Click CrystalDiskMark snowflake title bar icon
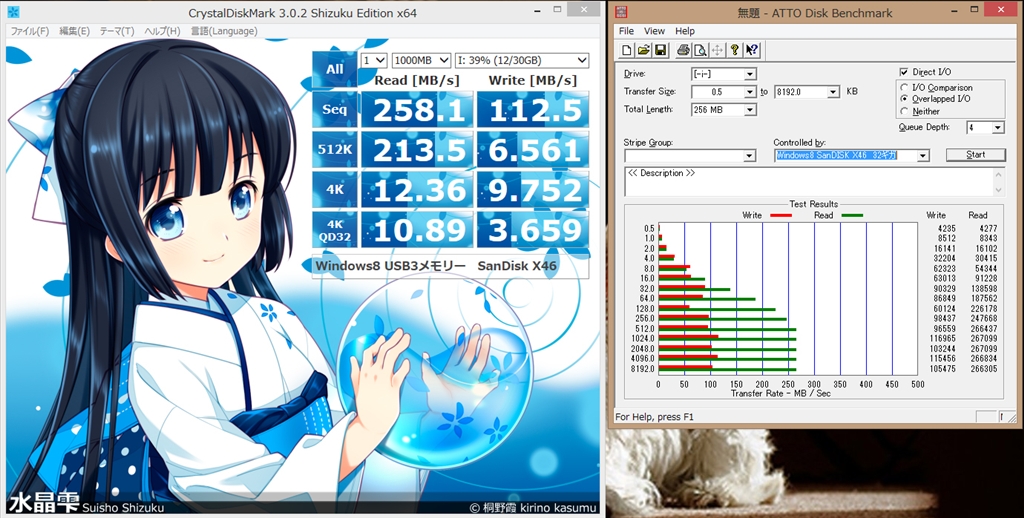1024x518 pixels. tap(13, 12)
